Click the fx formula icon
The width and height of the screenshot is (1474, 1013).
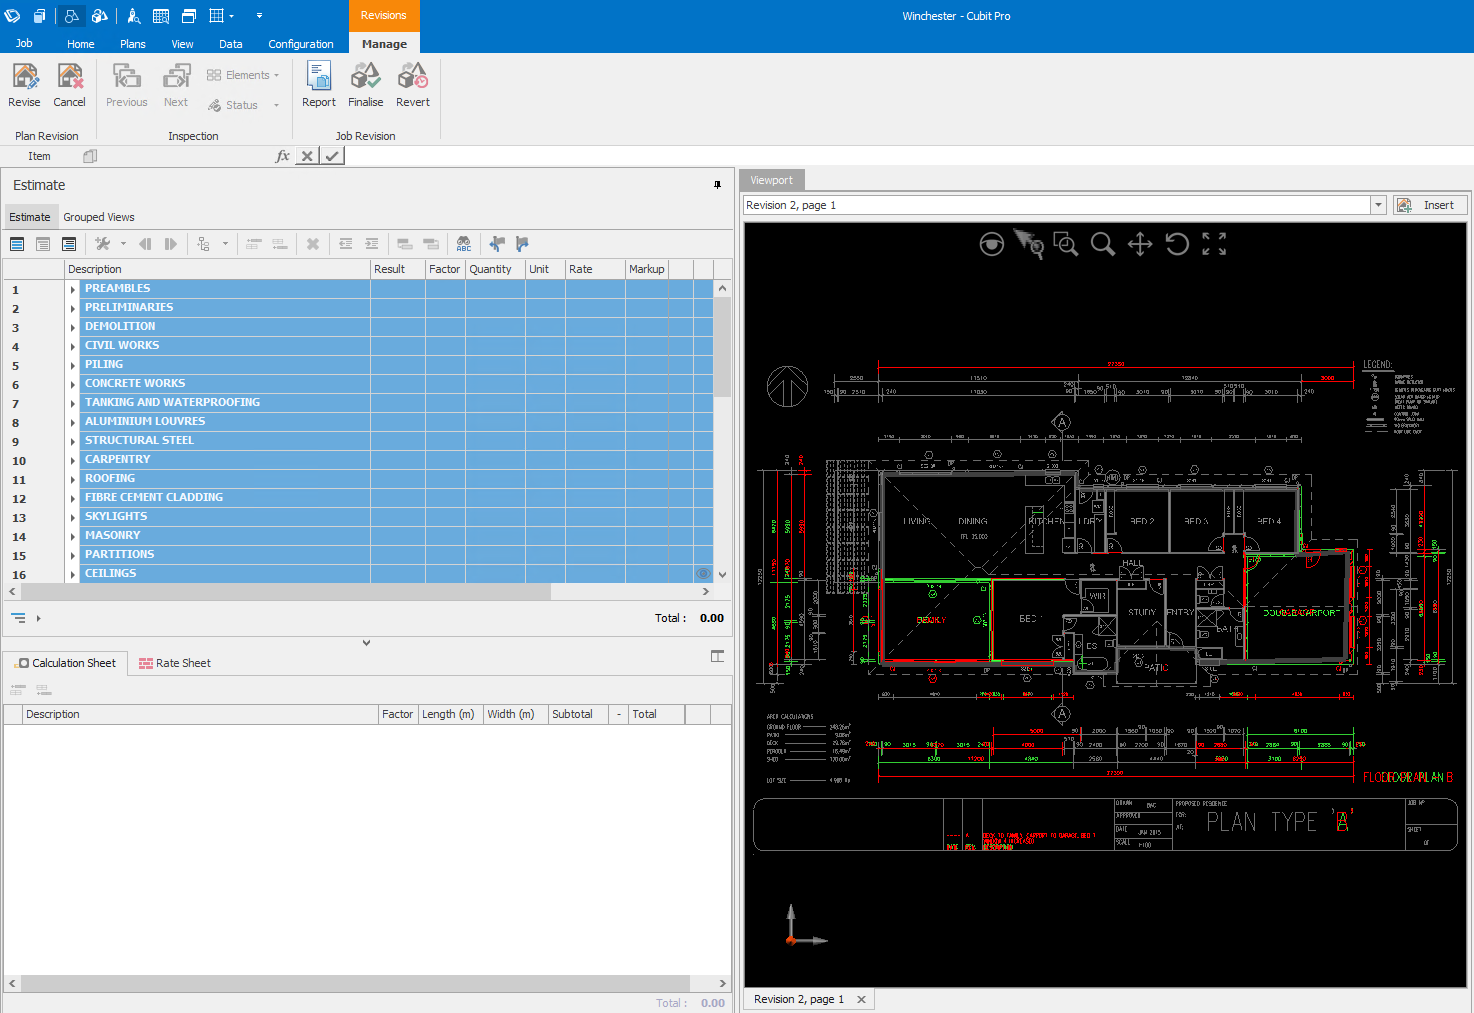283,156
